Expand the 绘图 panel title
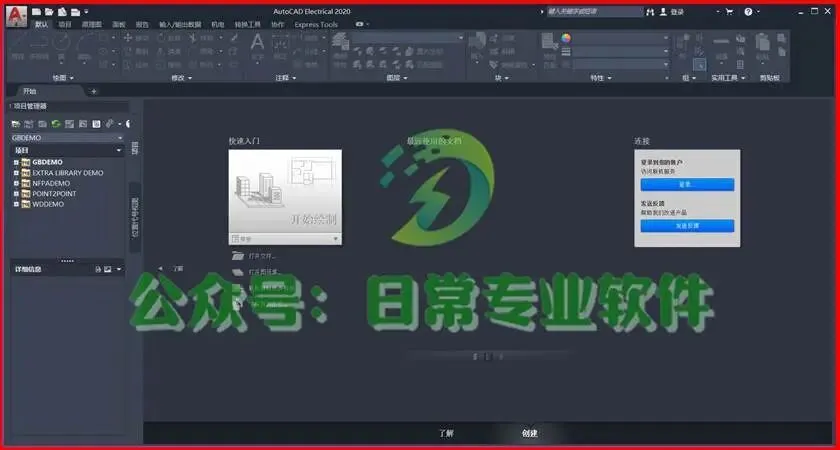Image resolution: width=840 pixels, height=450 pixels. pos(63,78)
